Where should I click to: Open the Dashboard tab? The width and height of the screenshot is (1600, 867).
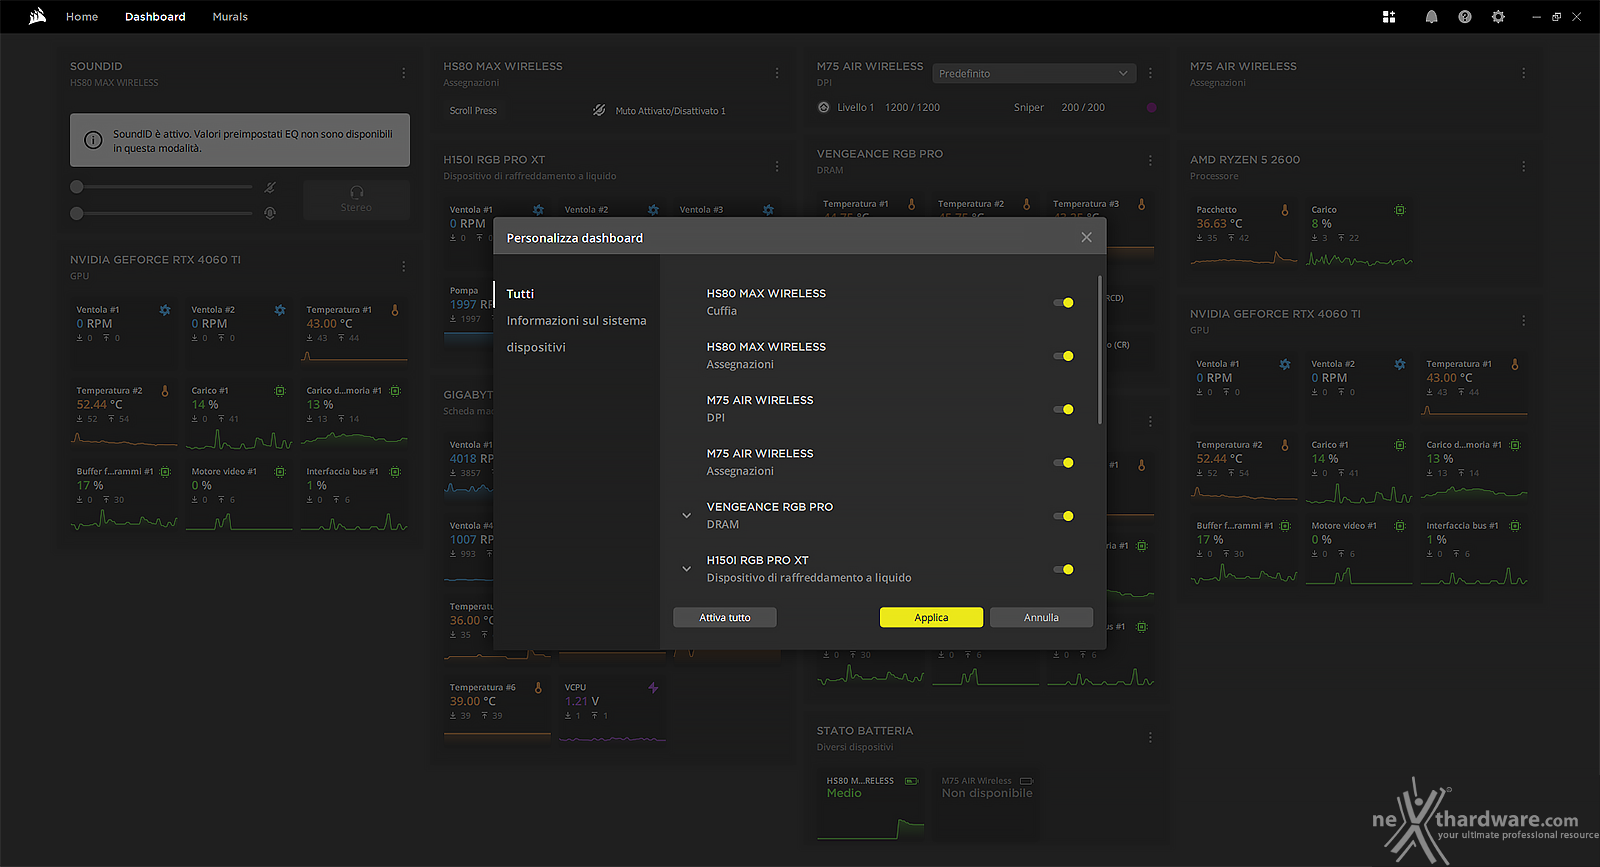(x=155, y=17)
